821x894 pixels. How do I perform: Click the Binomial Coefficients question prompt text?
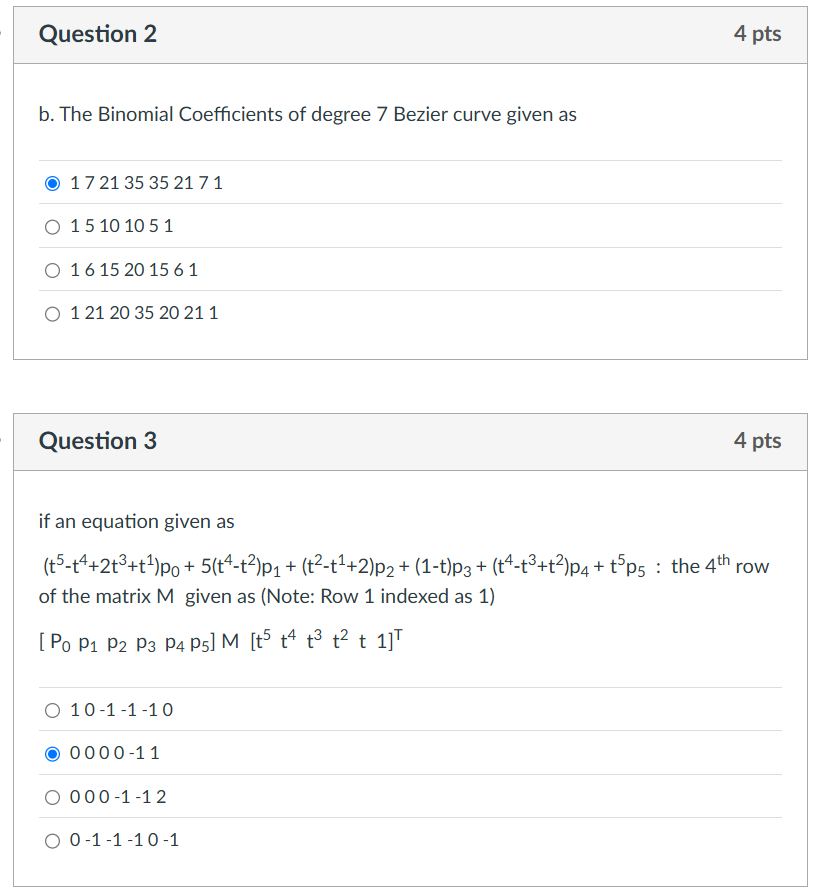point(308,114)
